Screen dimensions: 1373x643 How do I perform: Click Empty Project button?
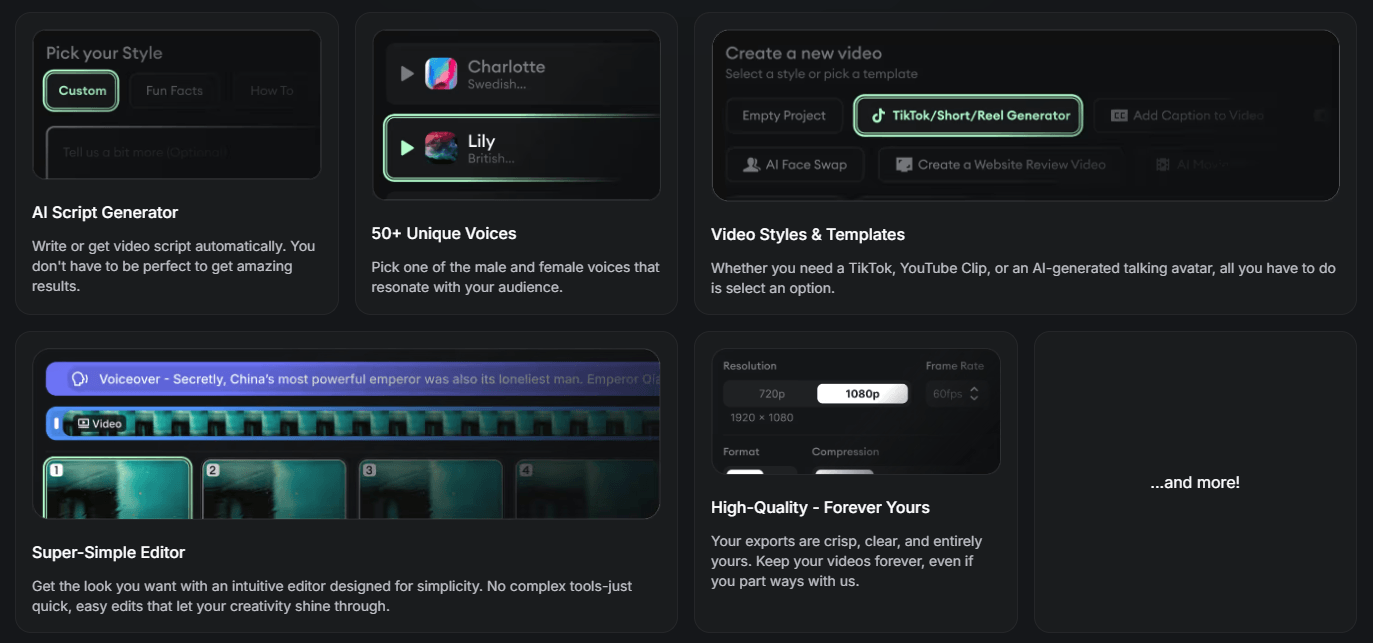[x=784, y=116]
